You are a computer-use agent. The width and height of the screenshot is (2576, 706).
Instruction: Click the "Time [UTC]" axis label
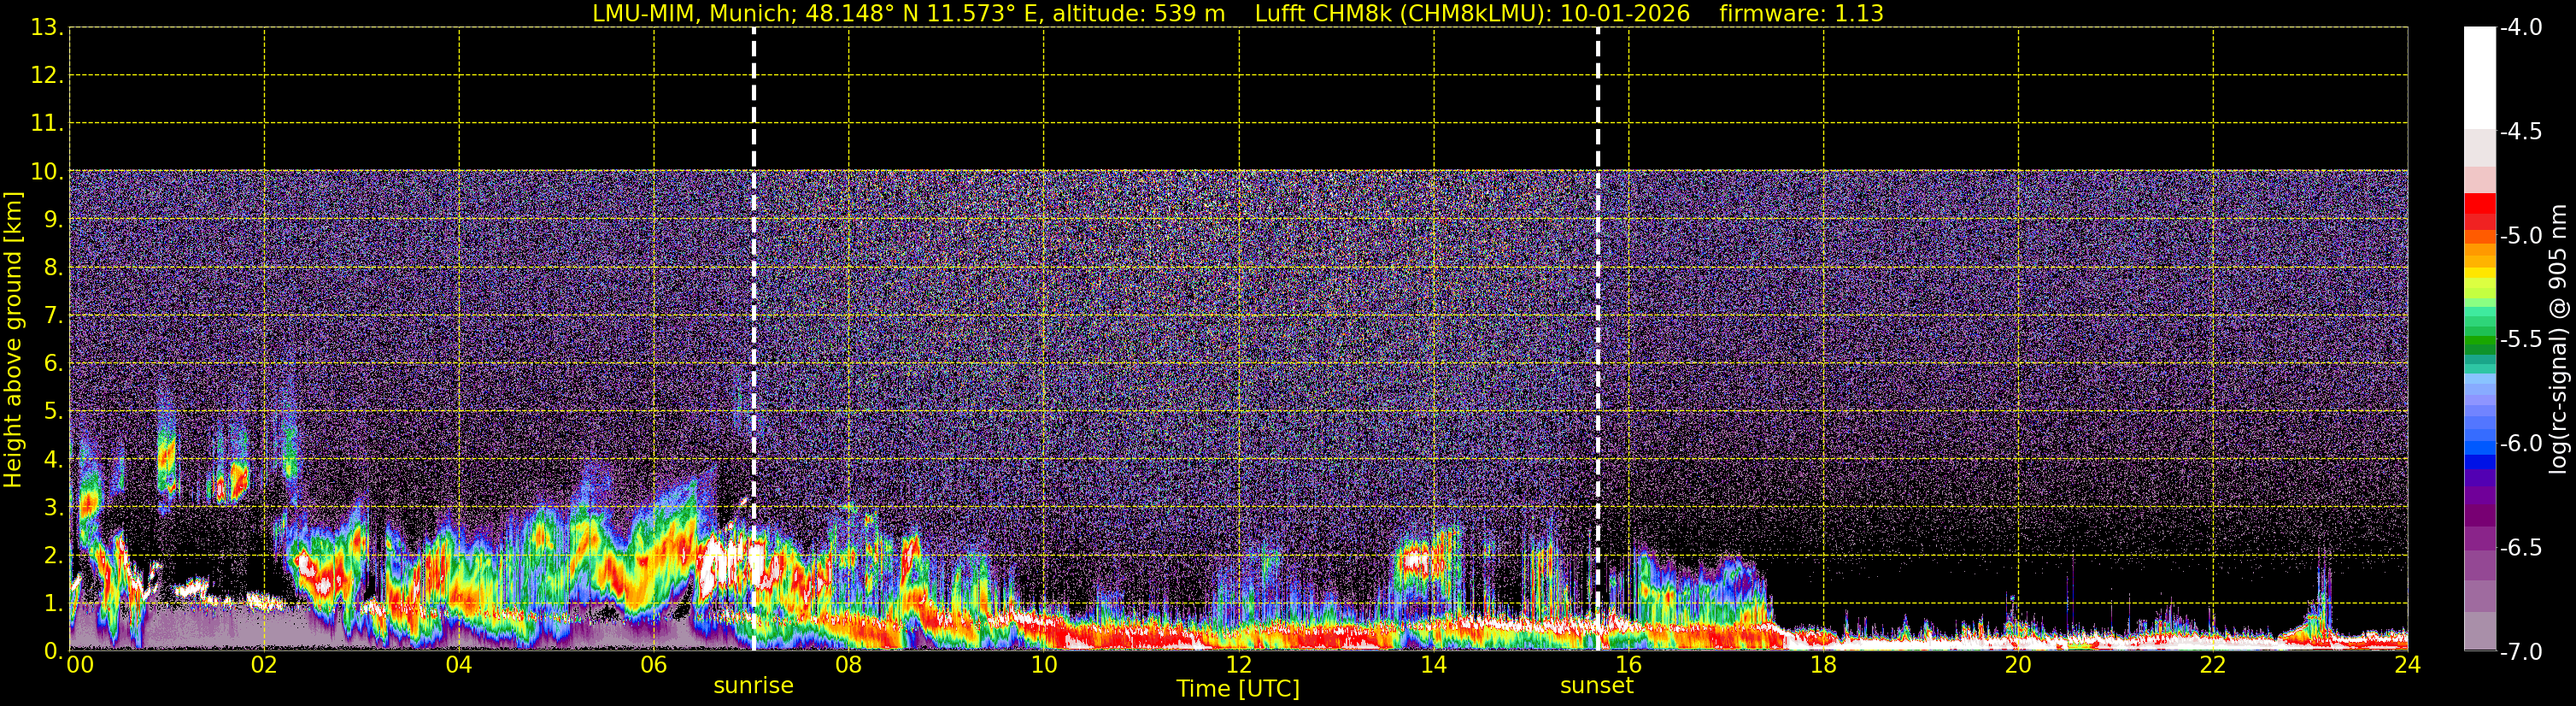[x=1238, y=689]
